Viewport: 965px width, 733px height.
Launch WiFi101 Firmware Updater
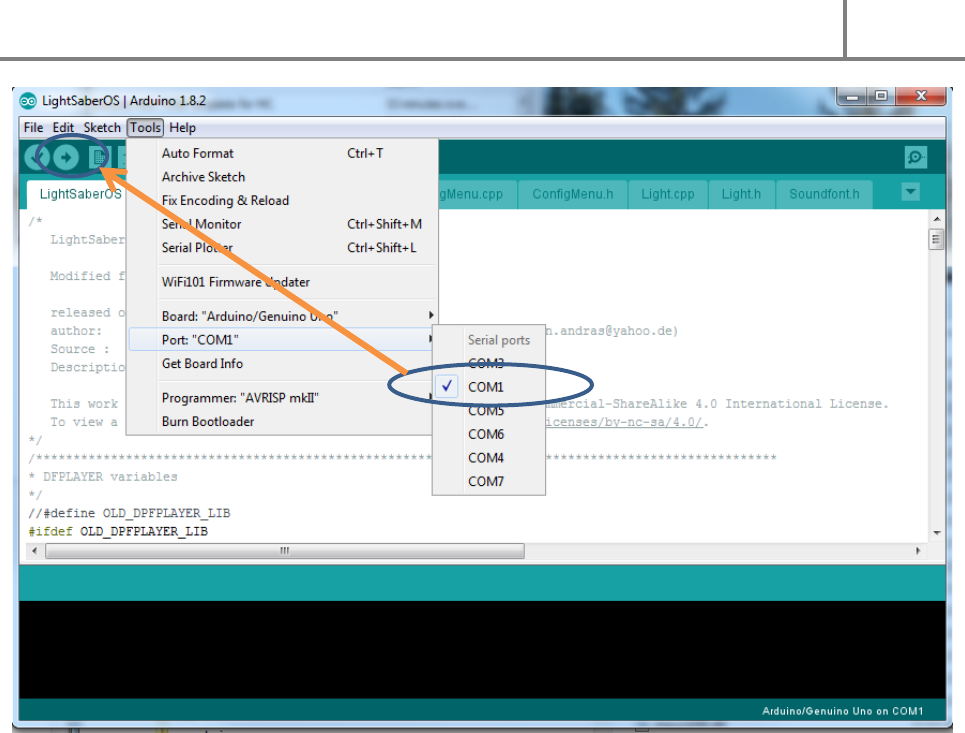coord(282,282)
